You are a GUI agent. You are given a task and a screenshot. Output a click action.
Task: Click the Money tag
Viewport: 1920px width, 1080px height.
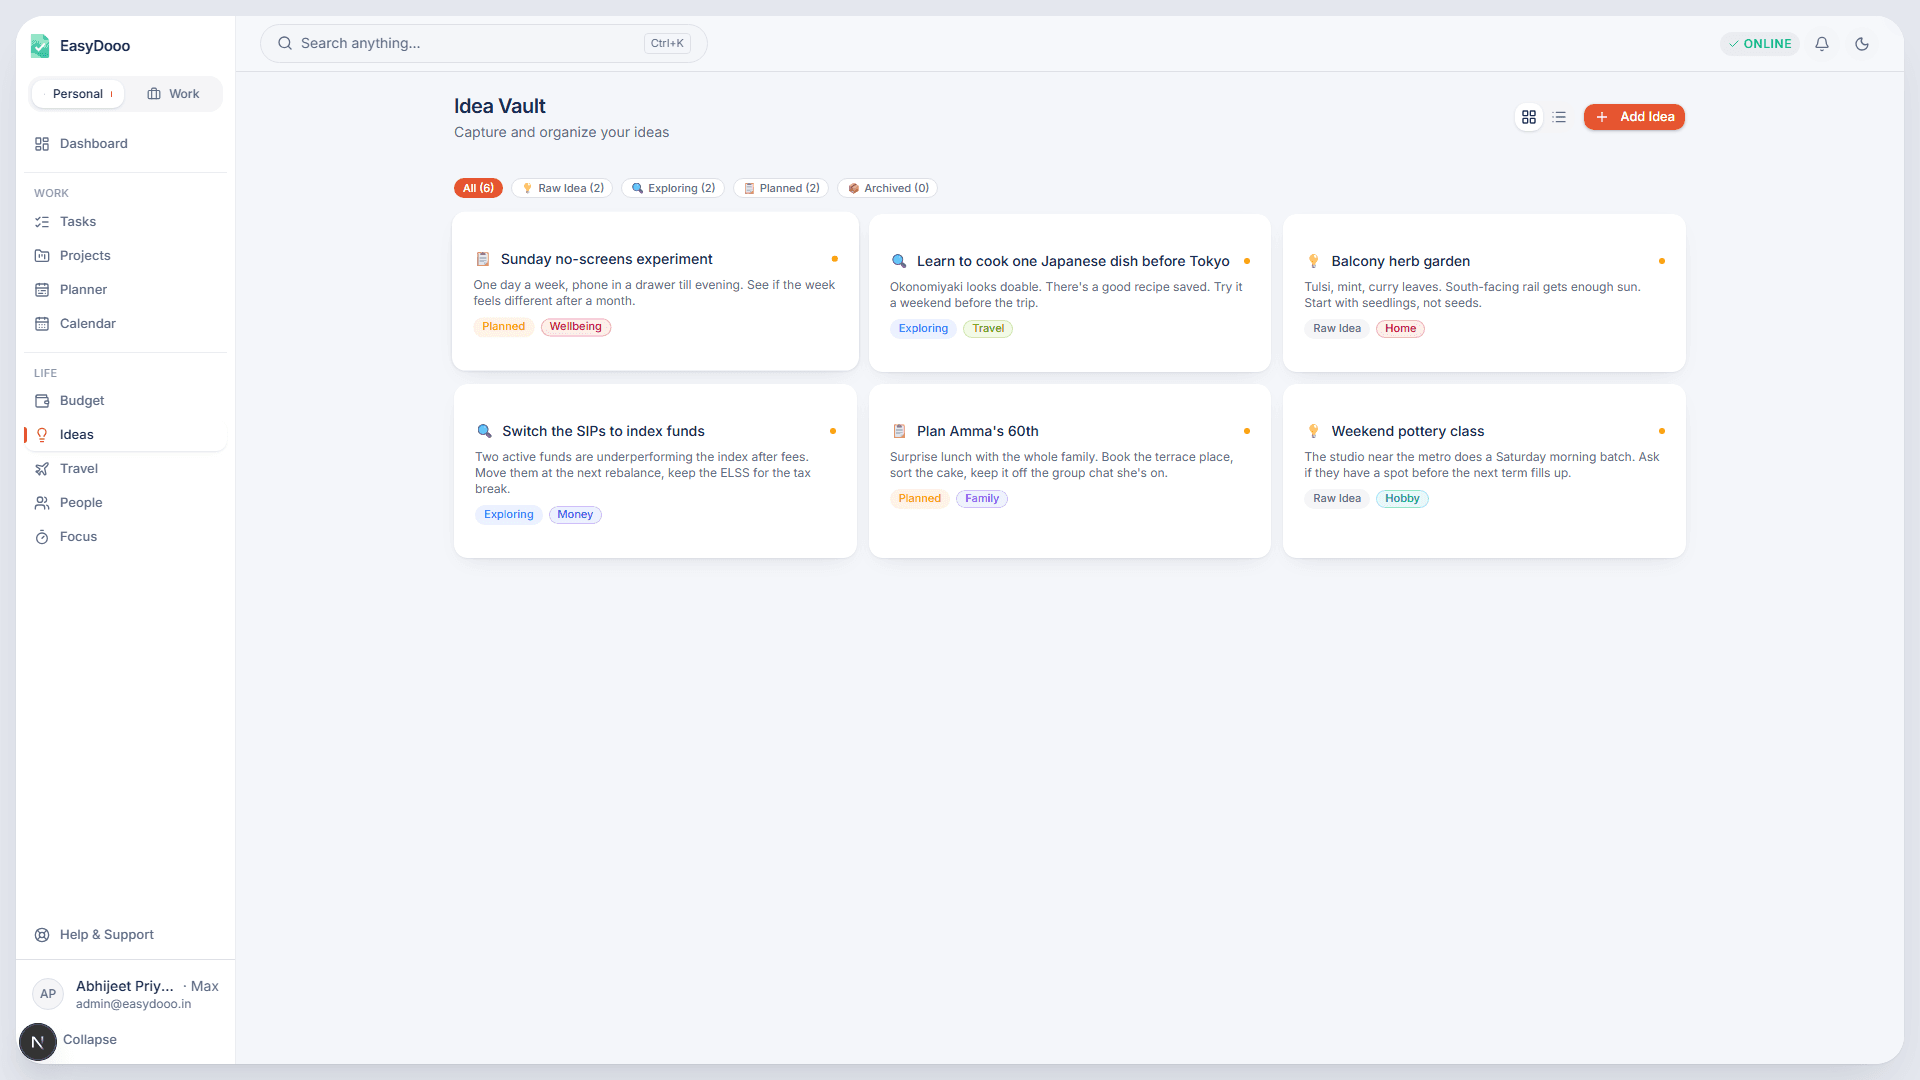pyautogui.click(x=575, y=515)
